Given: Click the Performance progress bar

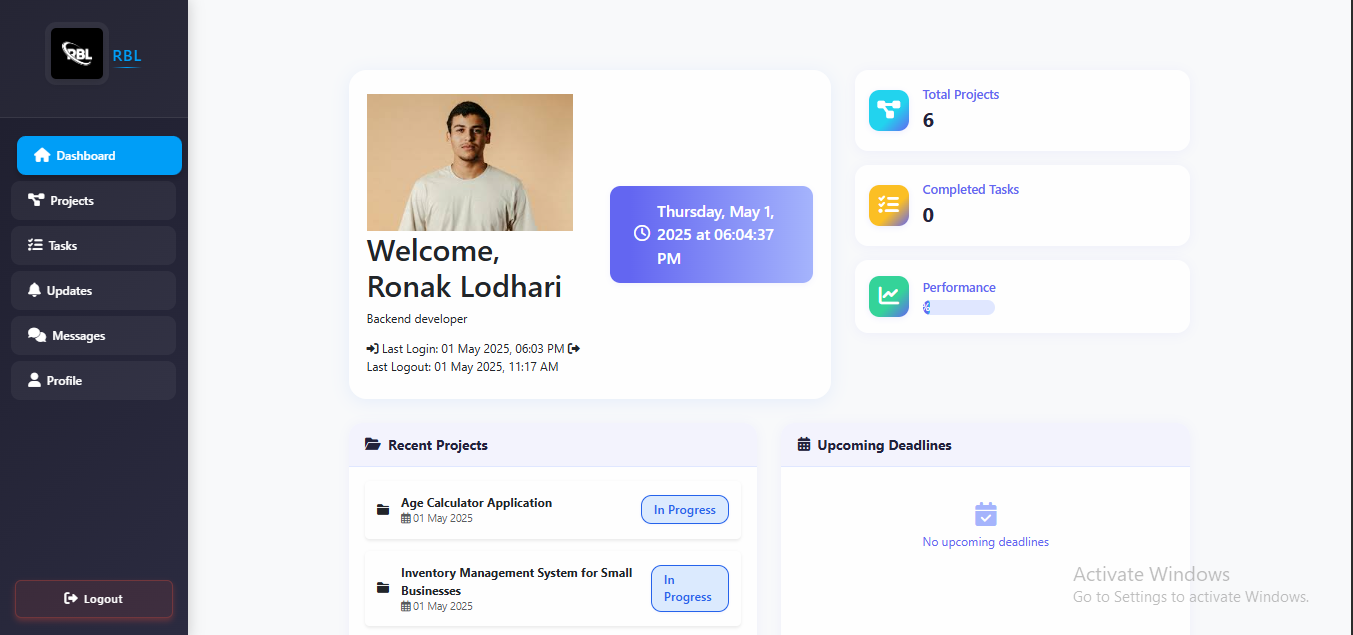Looking at the screenshot, I should [959, 308].
